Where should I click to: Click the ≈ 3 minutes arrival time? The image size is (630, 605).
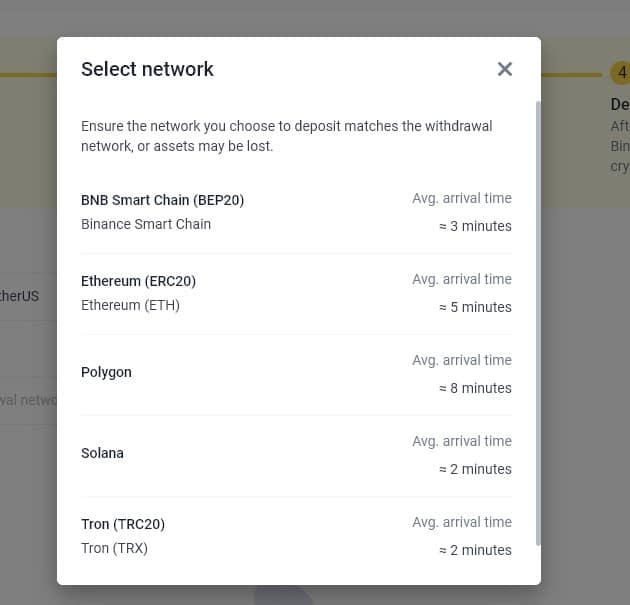[475, 226]
